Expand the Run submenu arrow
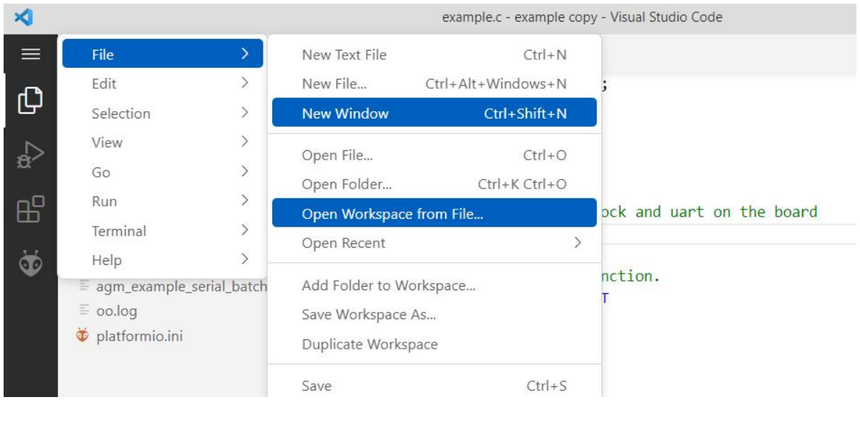 pos(245,201)
